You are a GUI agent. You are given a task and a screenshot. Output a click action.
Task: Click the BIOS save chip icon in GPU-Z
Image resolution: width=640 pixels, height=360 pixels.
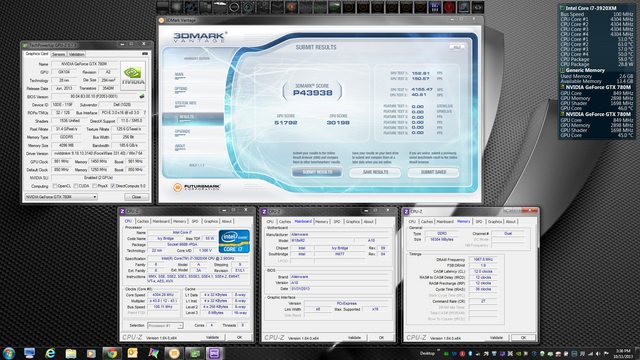[x=142, y=97]
